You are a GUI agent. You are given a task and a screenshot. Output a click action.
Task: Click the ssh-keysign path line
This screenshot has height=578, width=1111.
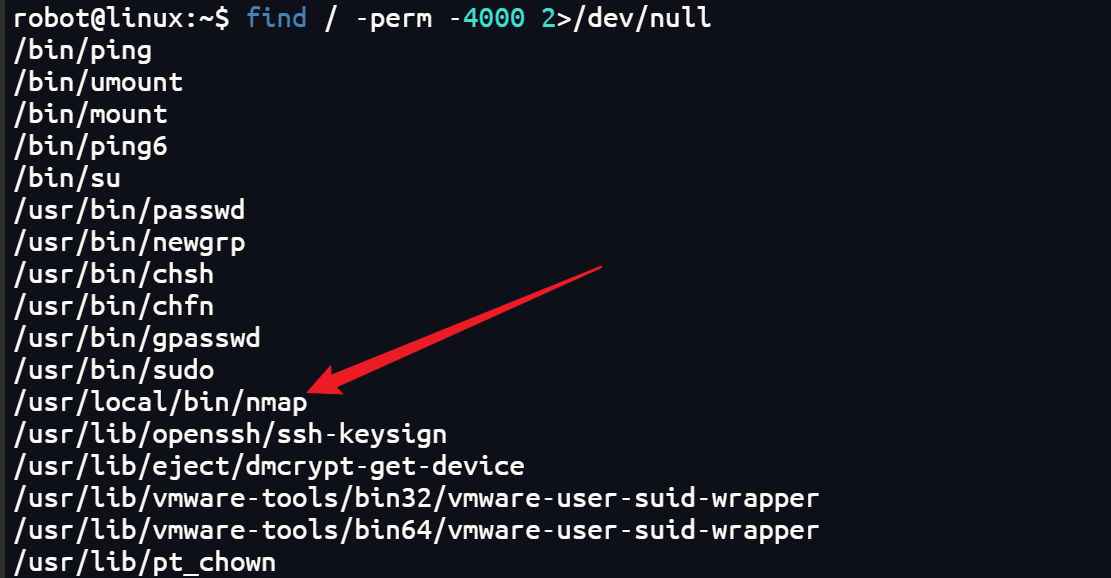coord(230,434)
